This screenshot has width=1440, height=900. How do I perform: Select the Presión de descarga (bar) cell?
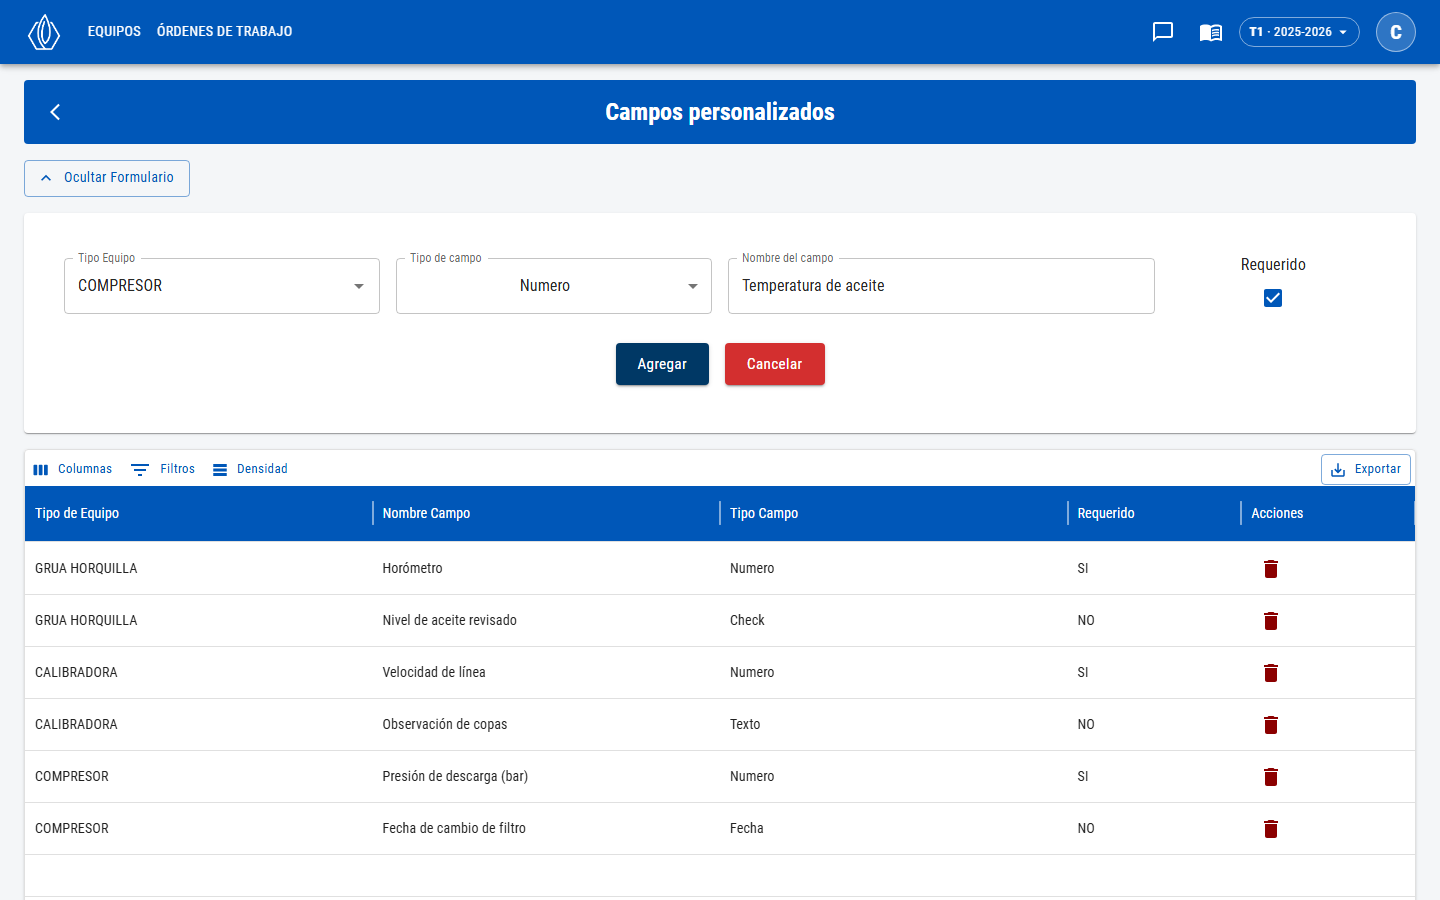[546, 776]
